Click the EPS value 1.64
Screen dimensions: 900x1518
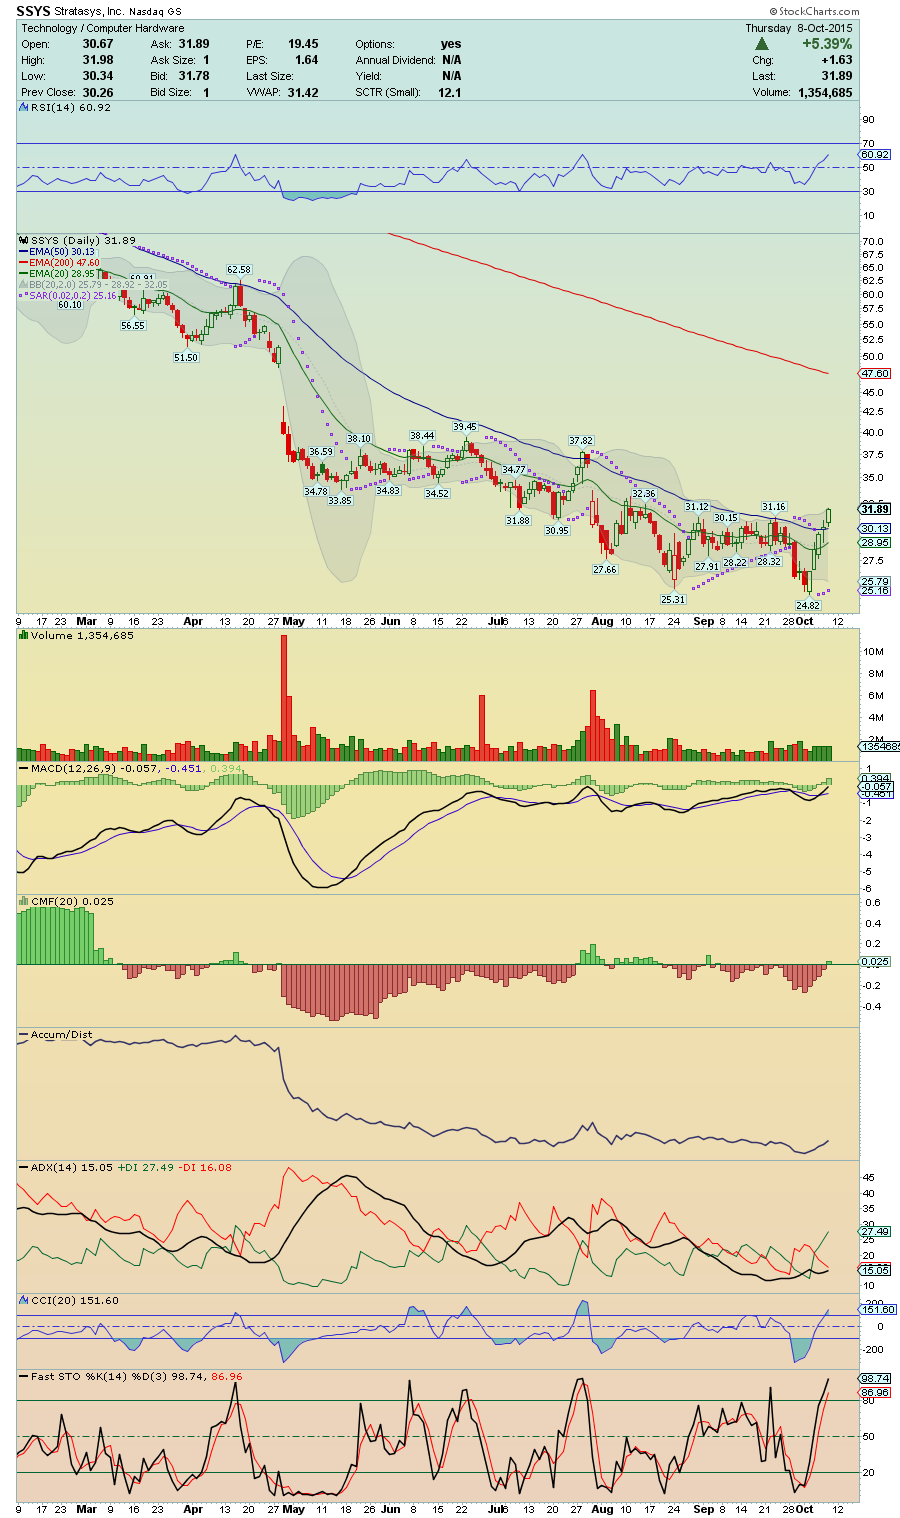click(306, 60)
